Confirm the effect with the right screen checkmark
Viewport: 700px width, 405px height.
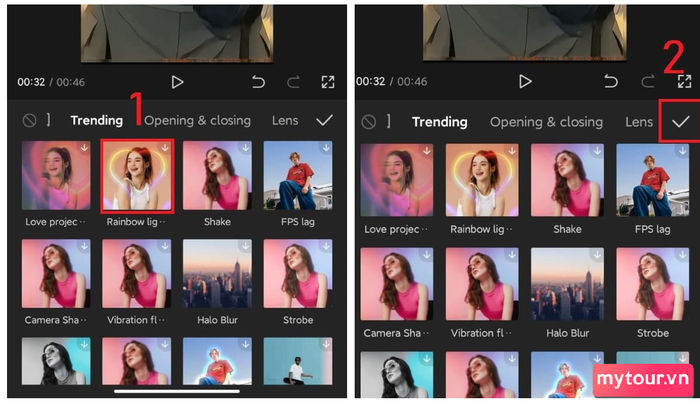(681, 121)
